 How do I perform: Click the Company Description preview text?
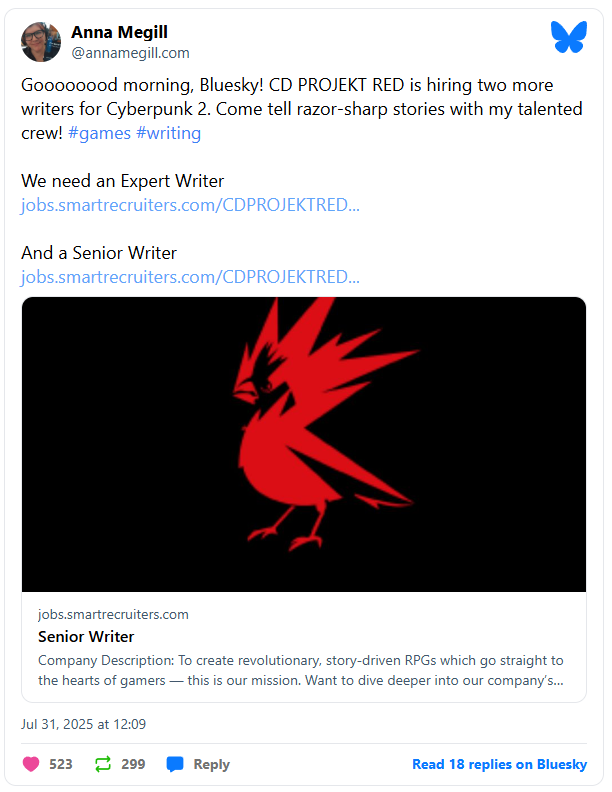click(300, 670)
